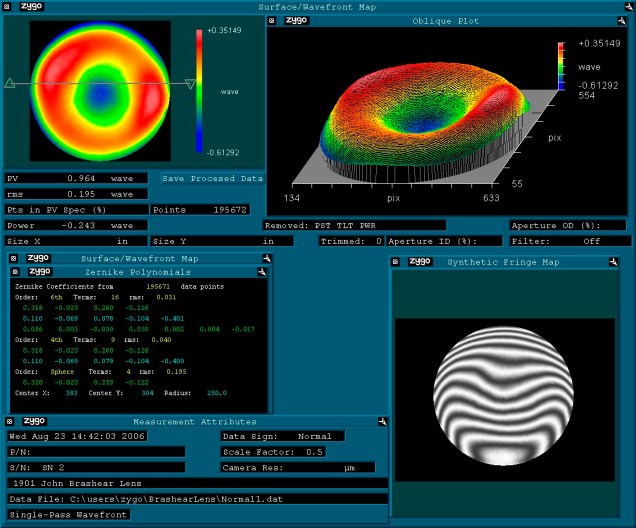Pin the Oblique Plot window
Screen dimensions: 636x528
[x=626, y=20]
